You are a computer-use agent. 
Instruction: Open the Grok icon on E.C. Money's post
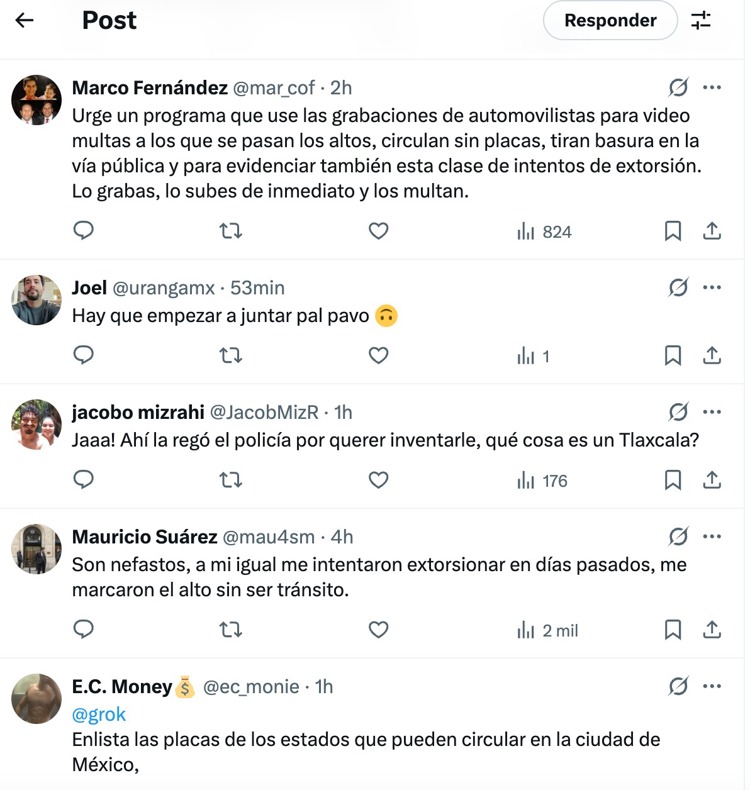(x=678, y=686)
